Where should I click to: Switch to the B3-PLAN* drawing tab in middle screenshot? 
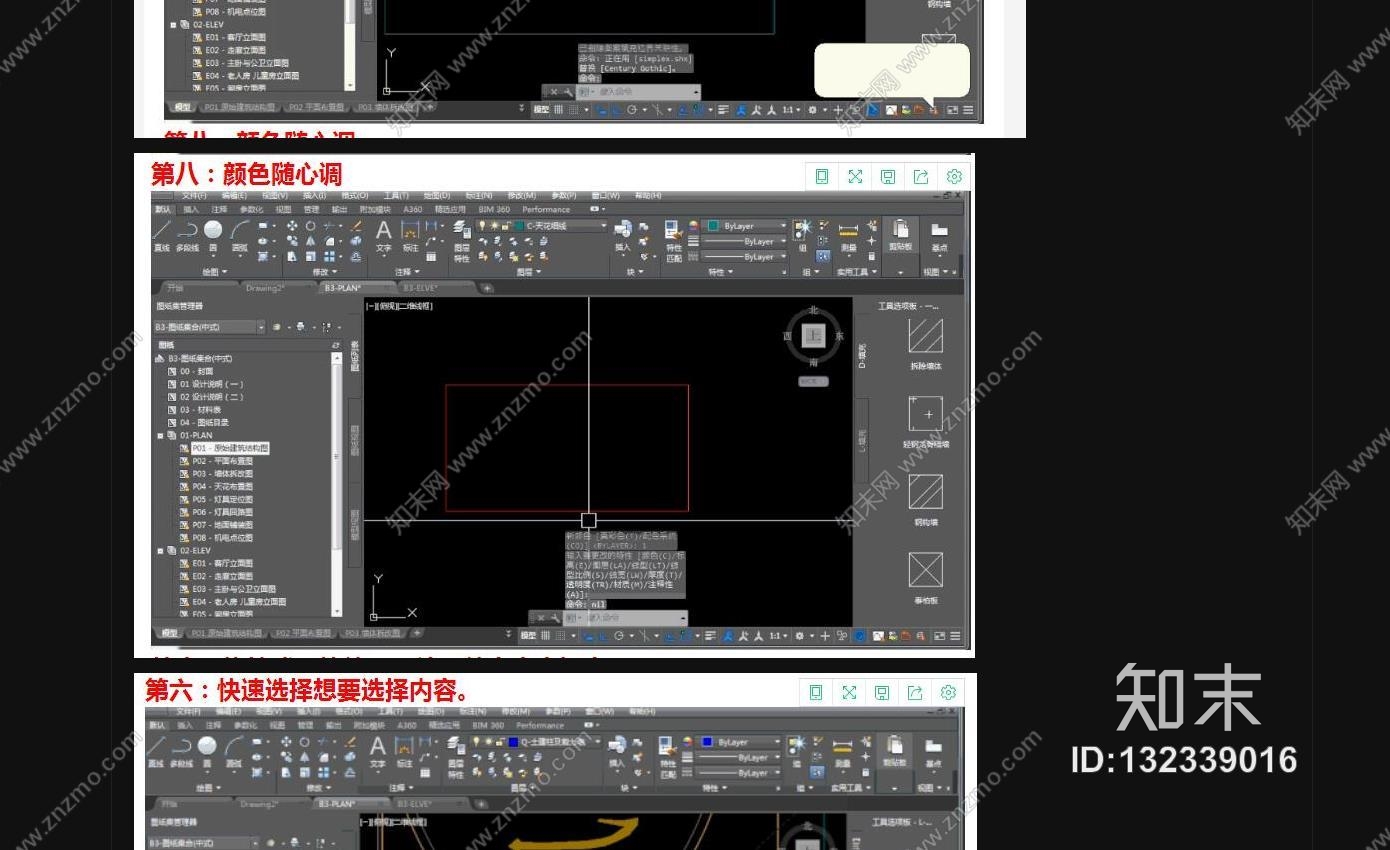(x=343, y=287)
